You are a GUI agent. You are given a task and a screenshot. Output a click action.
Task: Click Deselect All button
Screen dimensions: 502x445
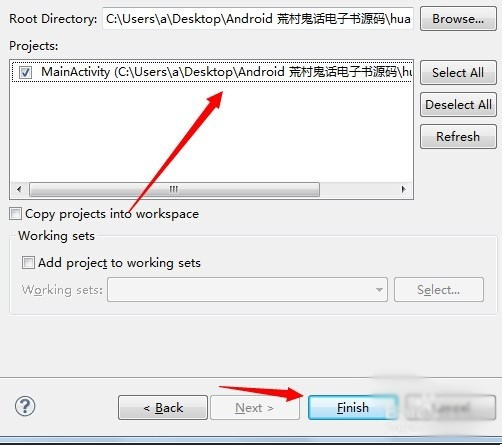(458, 104)
